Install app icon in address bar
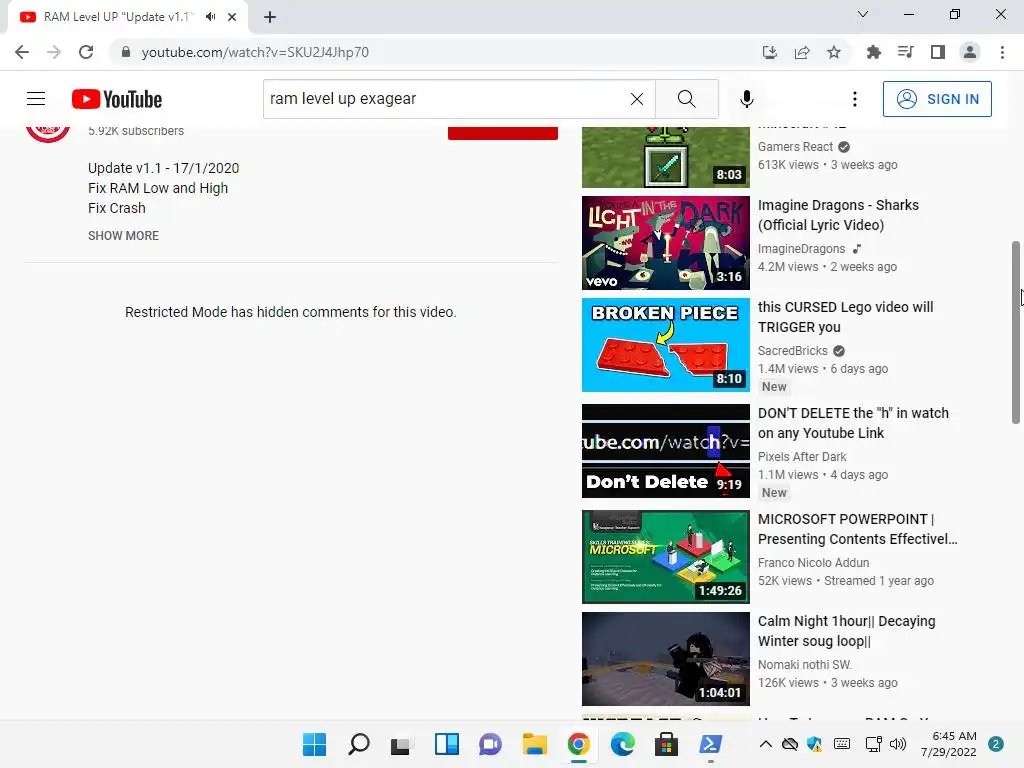This screenshot has height=768, width=1024. point(770,52)
